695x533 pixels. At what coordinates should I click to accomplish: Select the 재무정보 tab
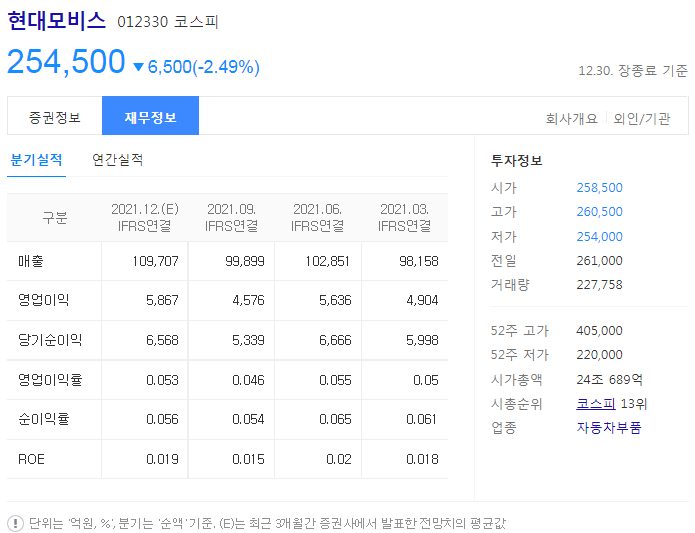tap(150, 116)
